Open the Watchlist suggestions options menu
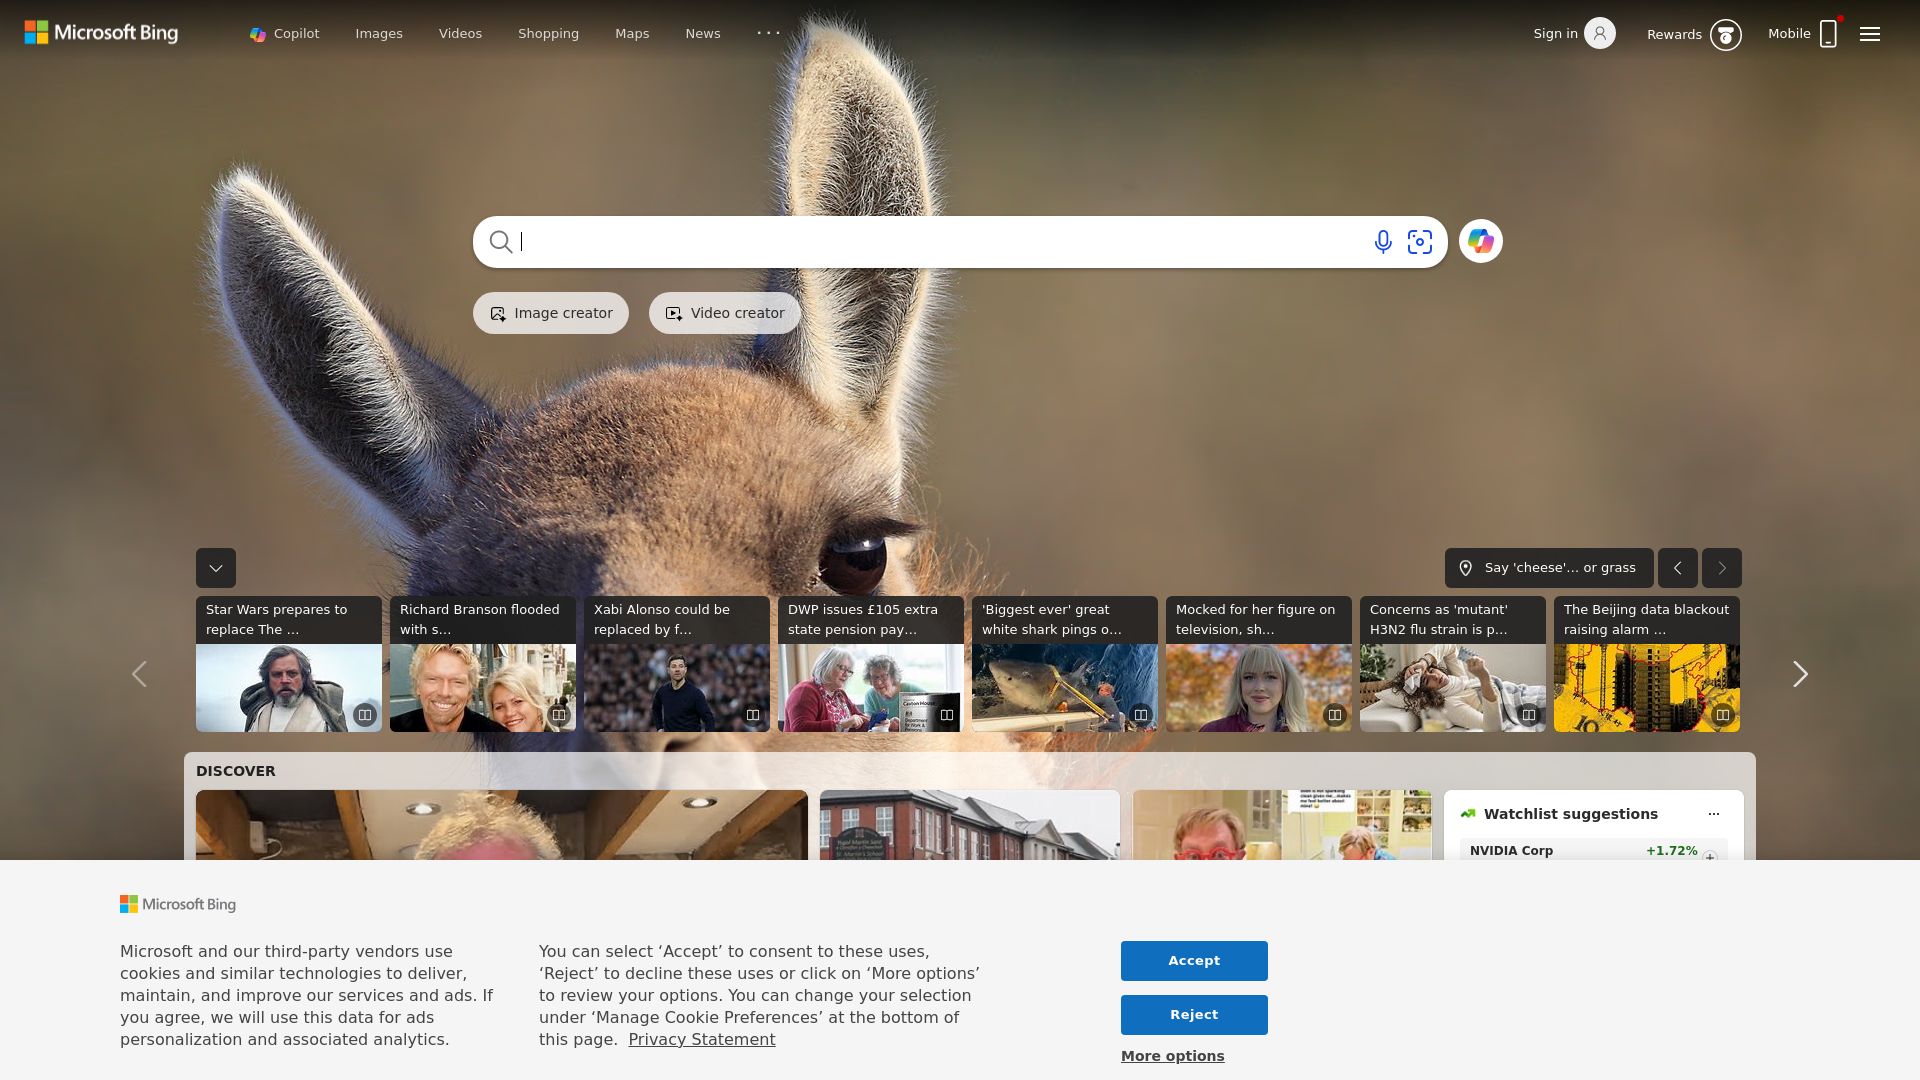Image resolution: width=1920 pixels, height=1080 pixels. (x=1714, y=813)
